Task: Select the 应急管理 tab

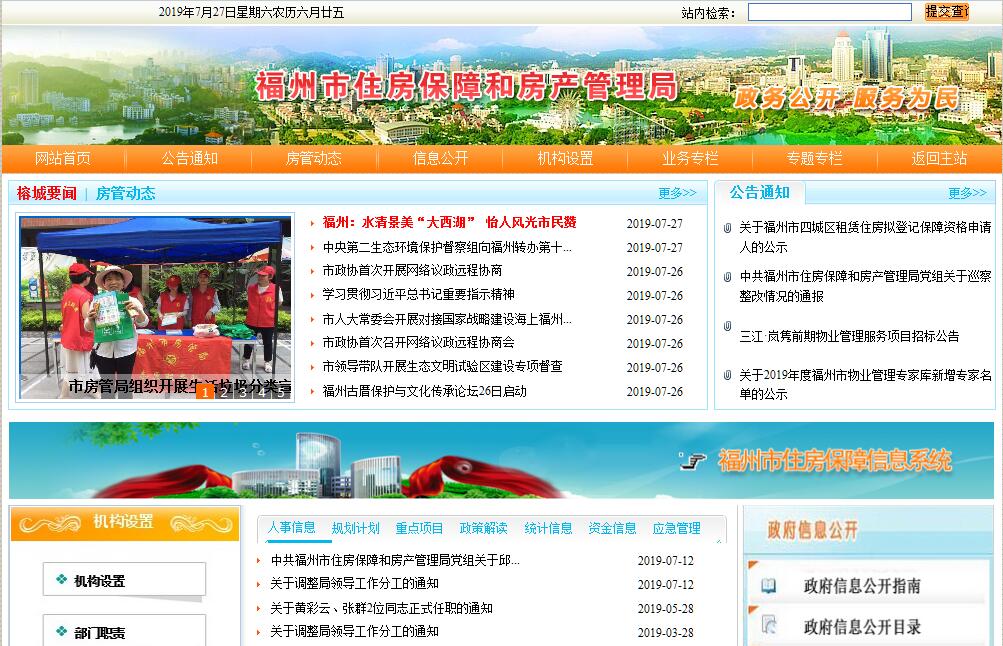Action: 676,528
